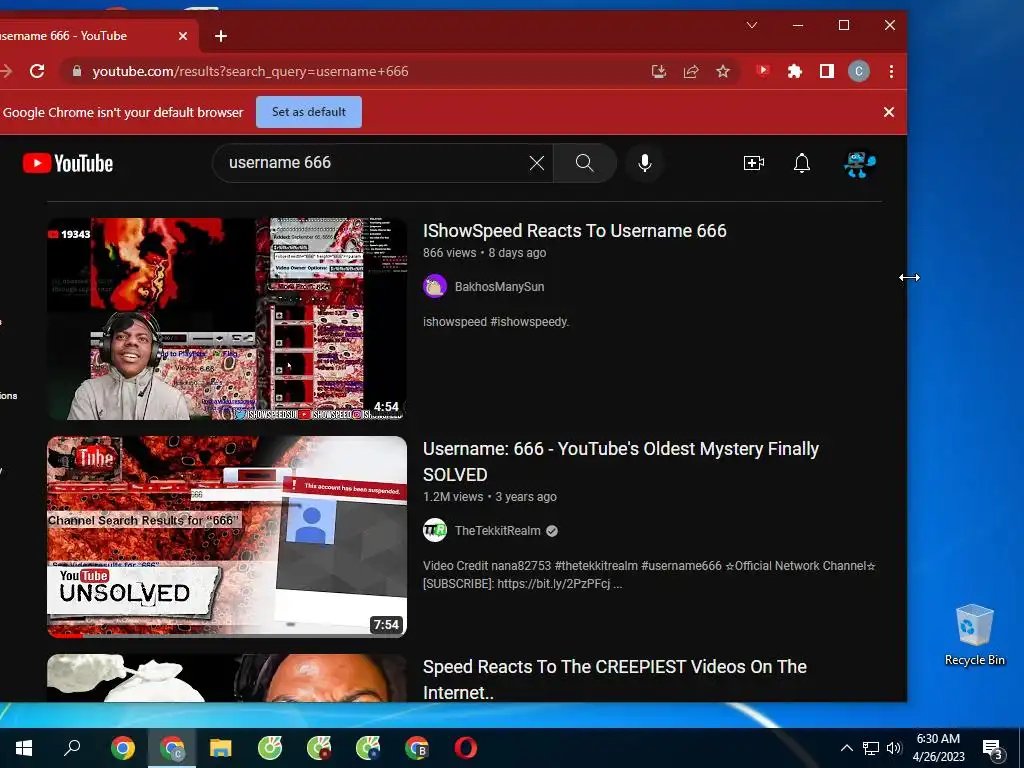Image resolution: width=1024 pixels, height=768 pixels.
Task: Visit the BakhosManySun channel avatar
Action: pos(435,286)
